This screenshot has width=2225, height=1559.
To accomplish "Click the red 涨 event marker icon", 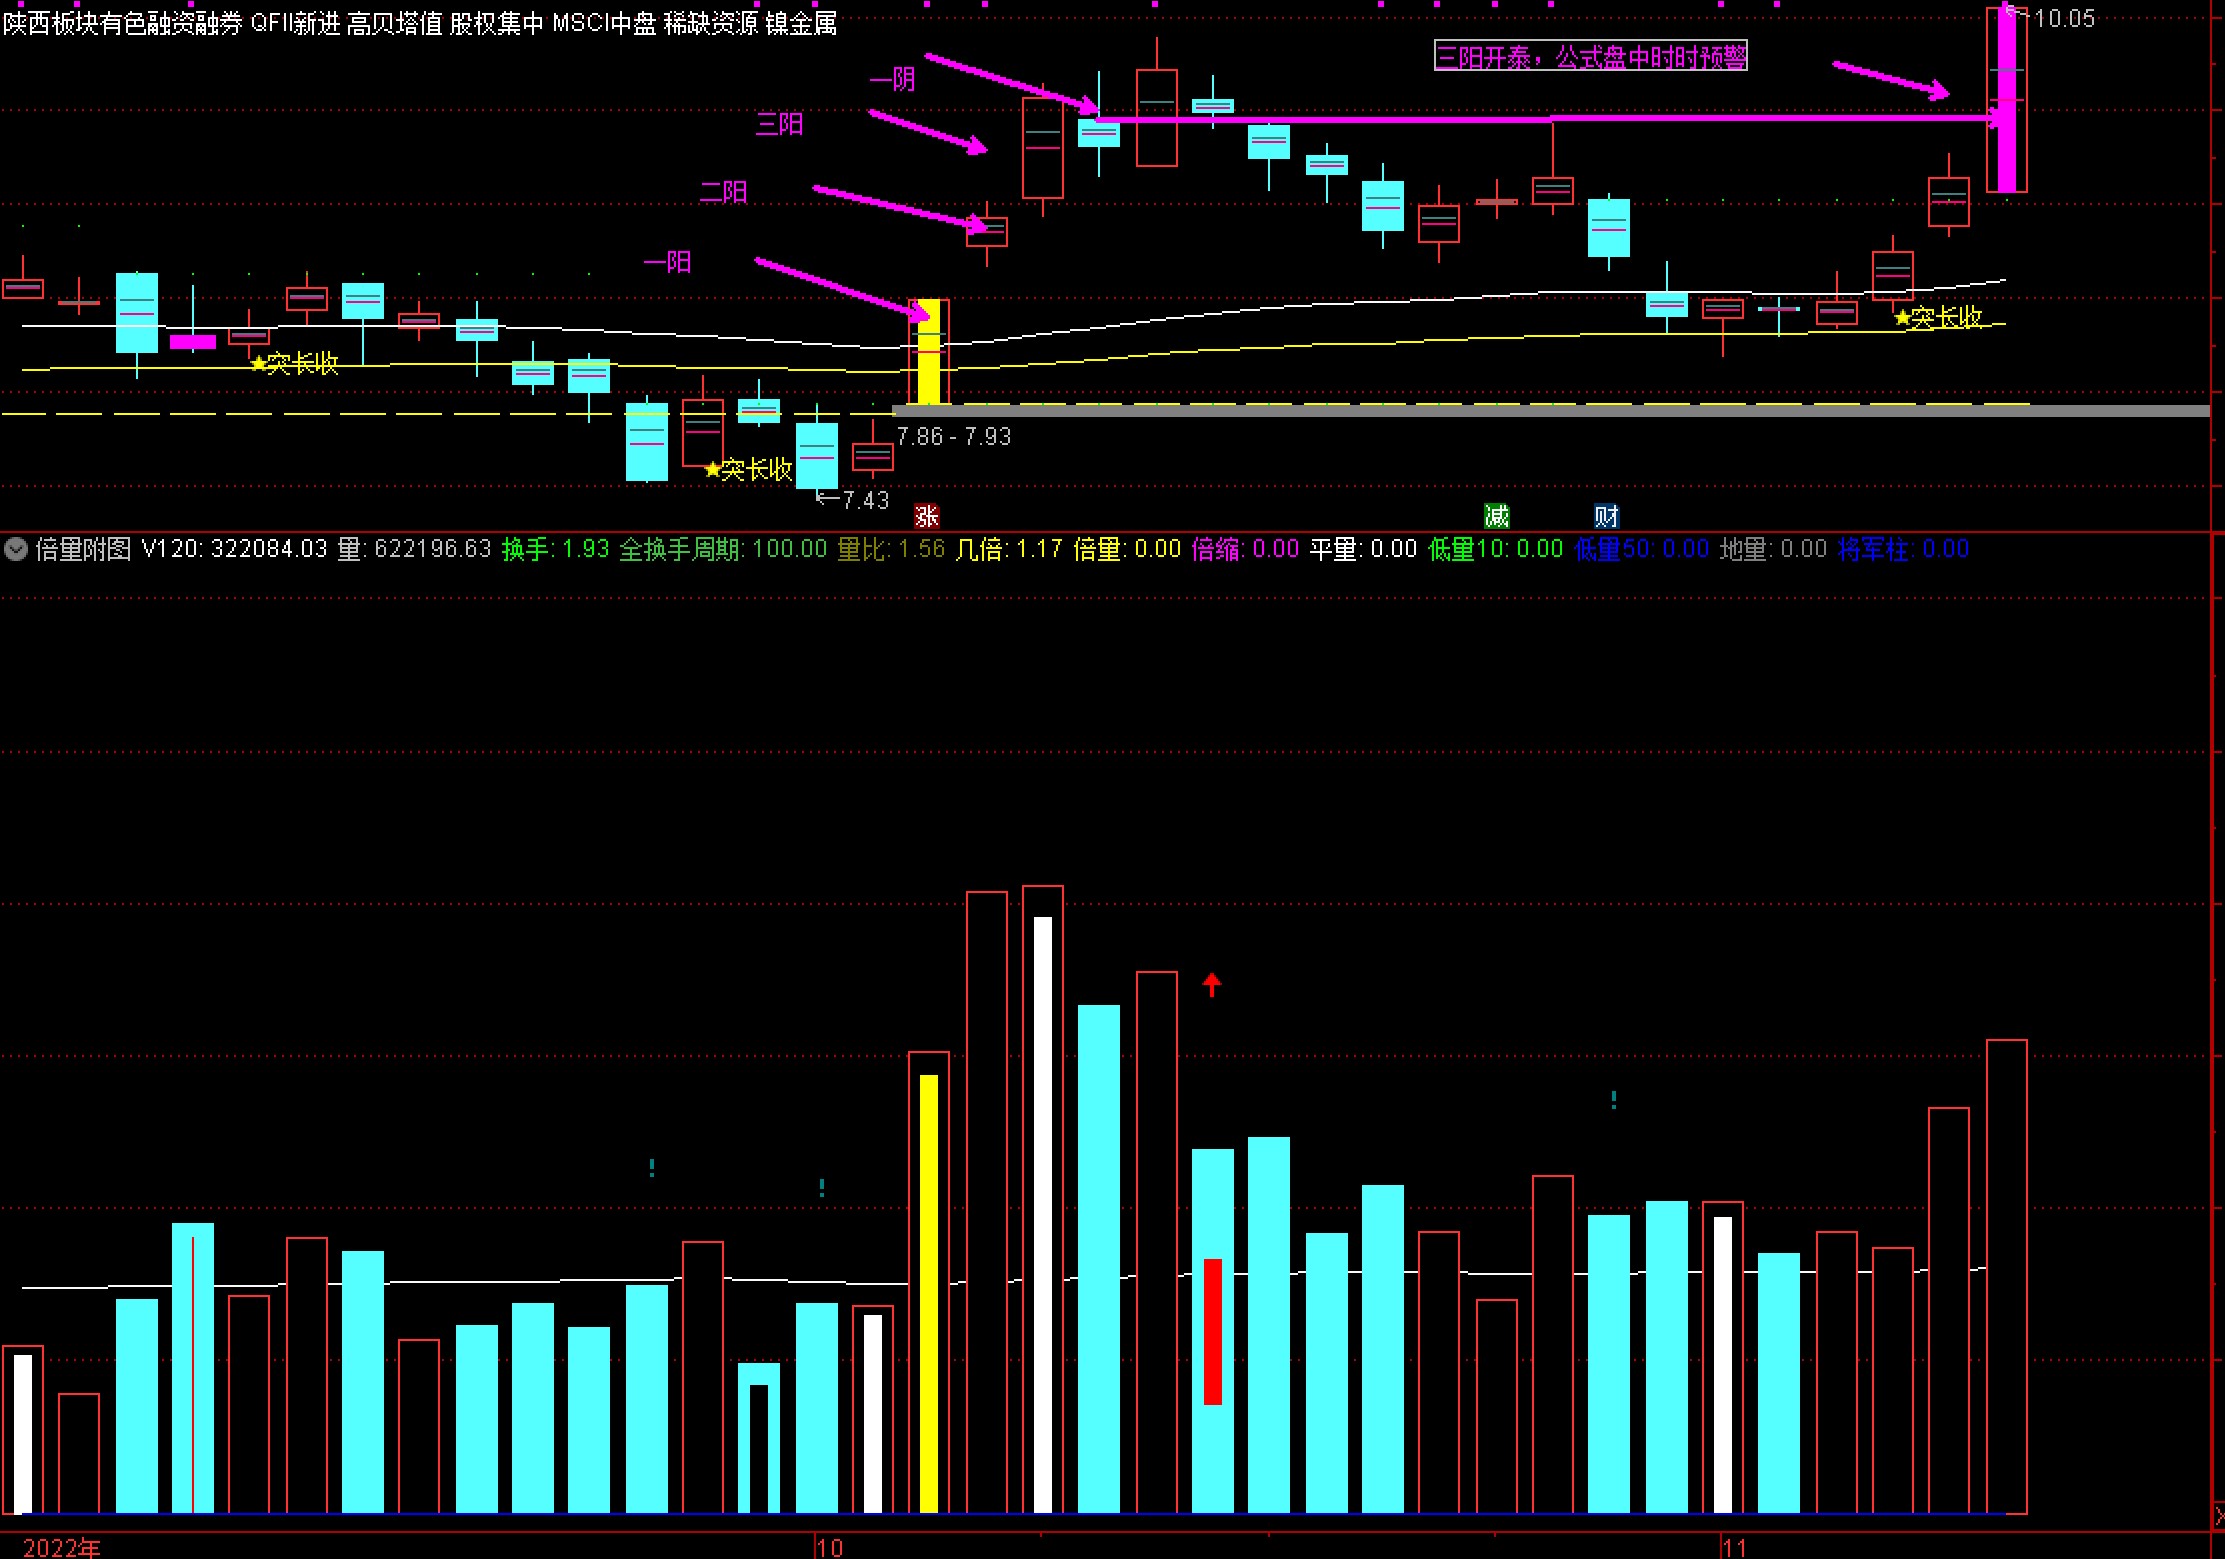I will [x=927, y=516].
